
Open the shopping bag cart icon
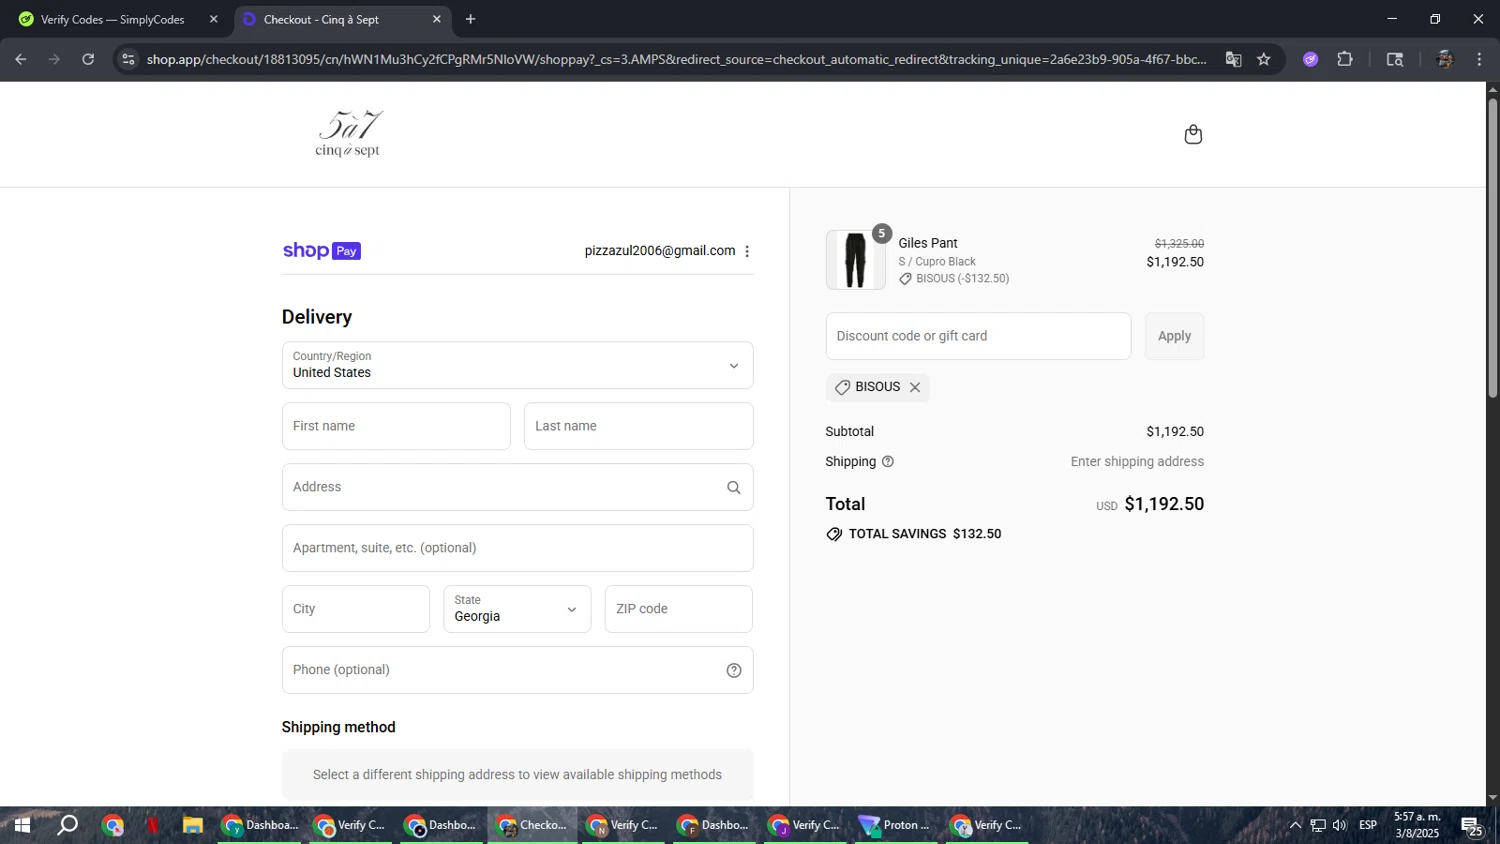point(1193,135)
